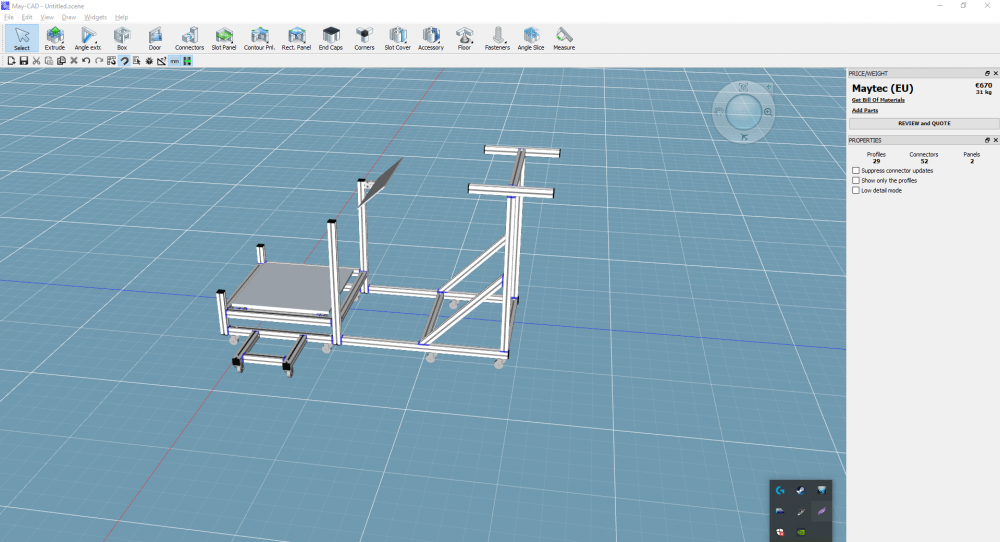Screen dimensions: 1000x542
Task: Activate the Angle extrude tool
Action: pos(88,38)
